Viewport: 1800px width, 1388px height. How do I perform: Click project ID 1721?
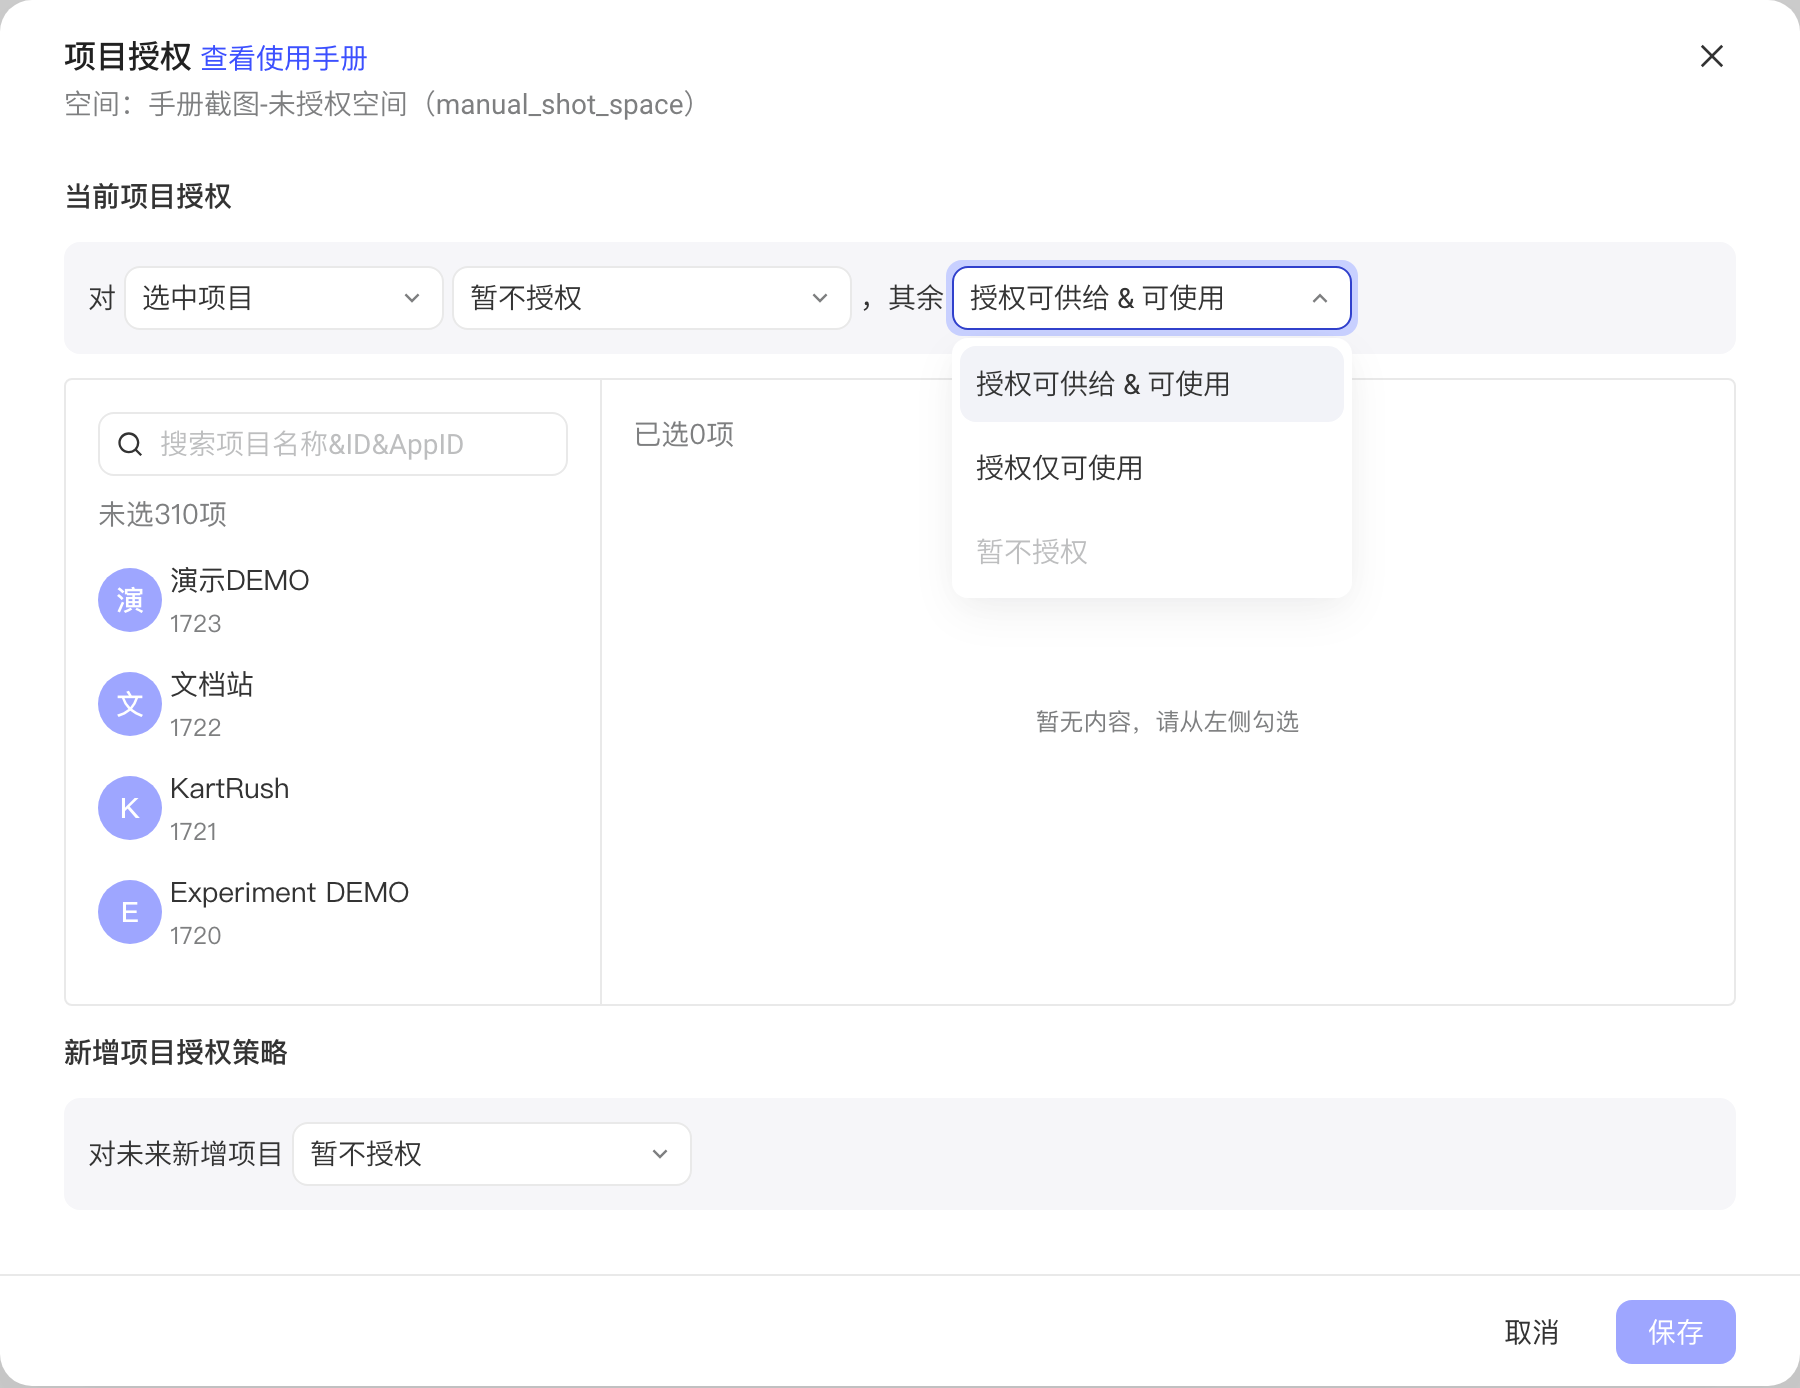click(x=194, y=832)
